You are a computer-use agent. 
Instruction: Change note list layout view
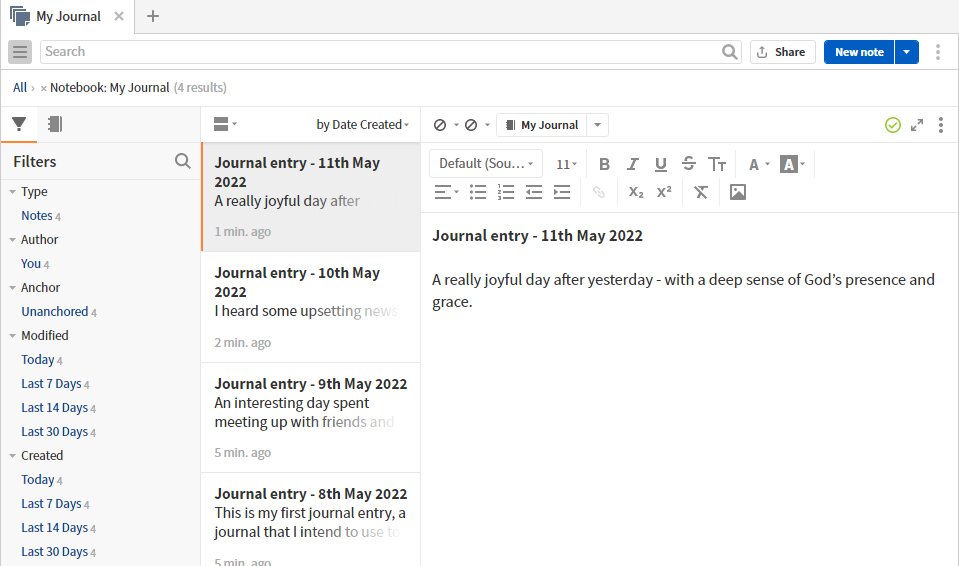[x=225, y=124]
